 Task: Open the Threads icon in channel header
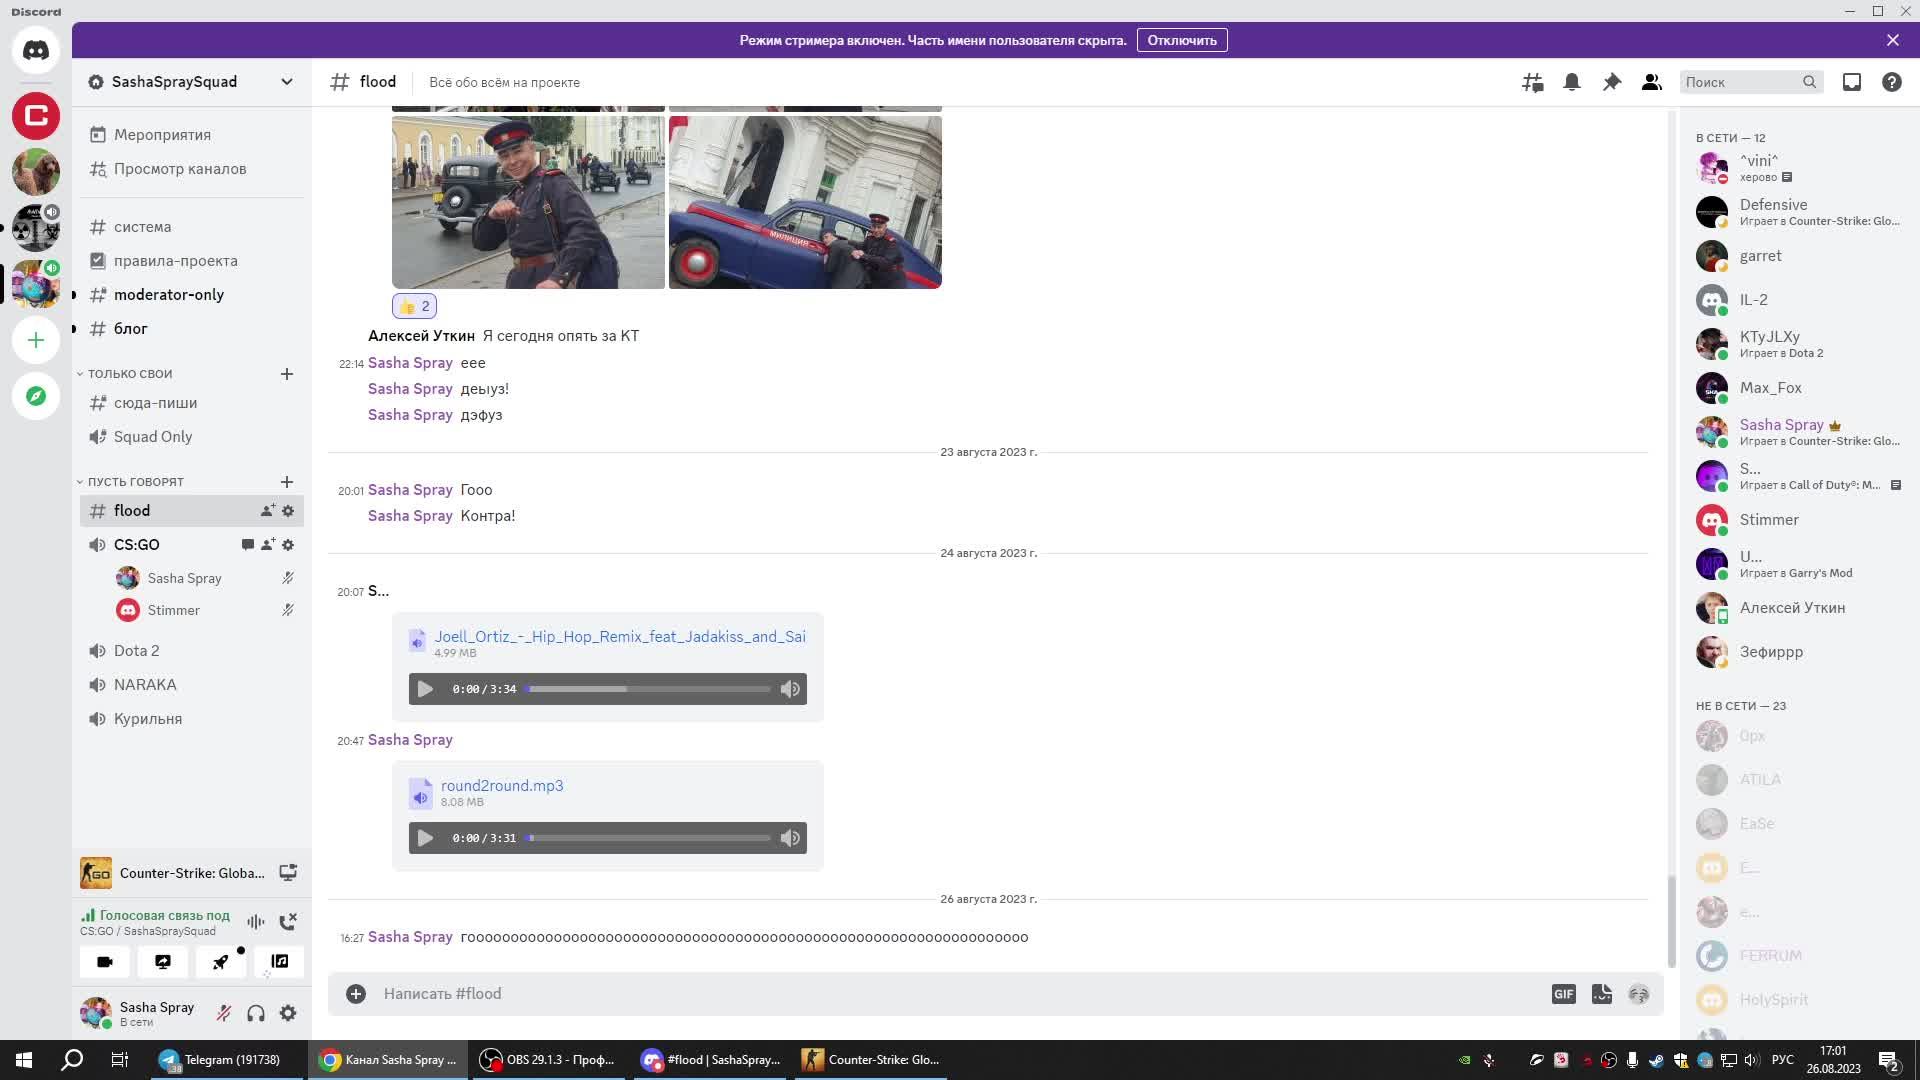coord(1532,82)
